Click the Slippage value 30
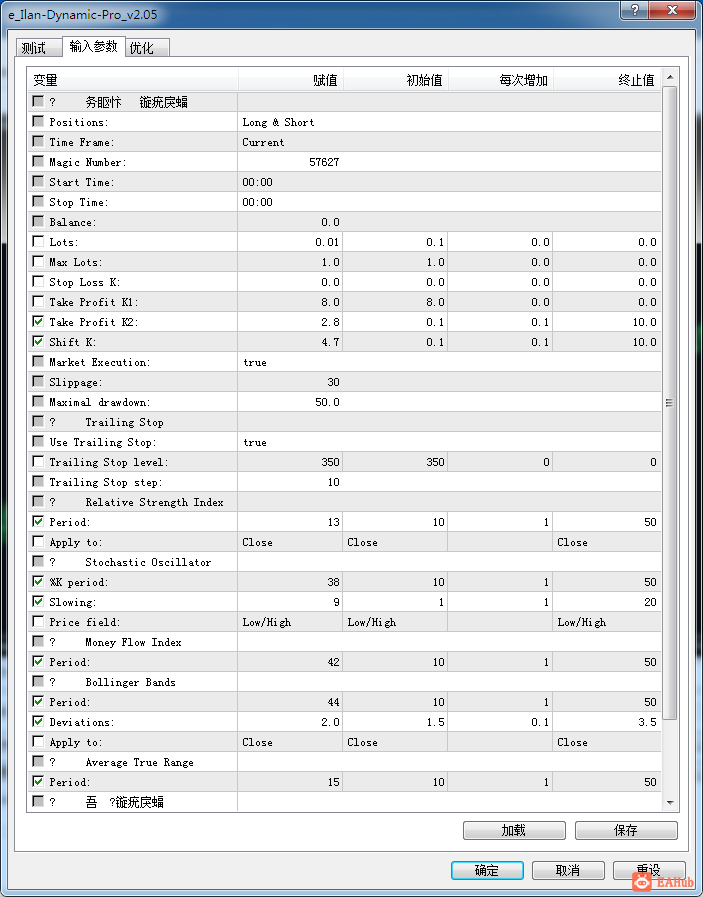This screenshot has height=897, width=703. [333, 382]
